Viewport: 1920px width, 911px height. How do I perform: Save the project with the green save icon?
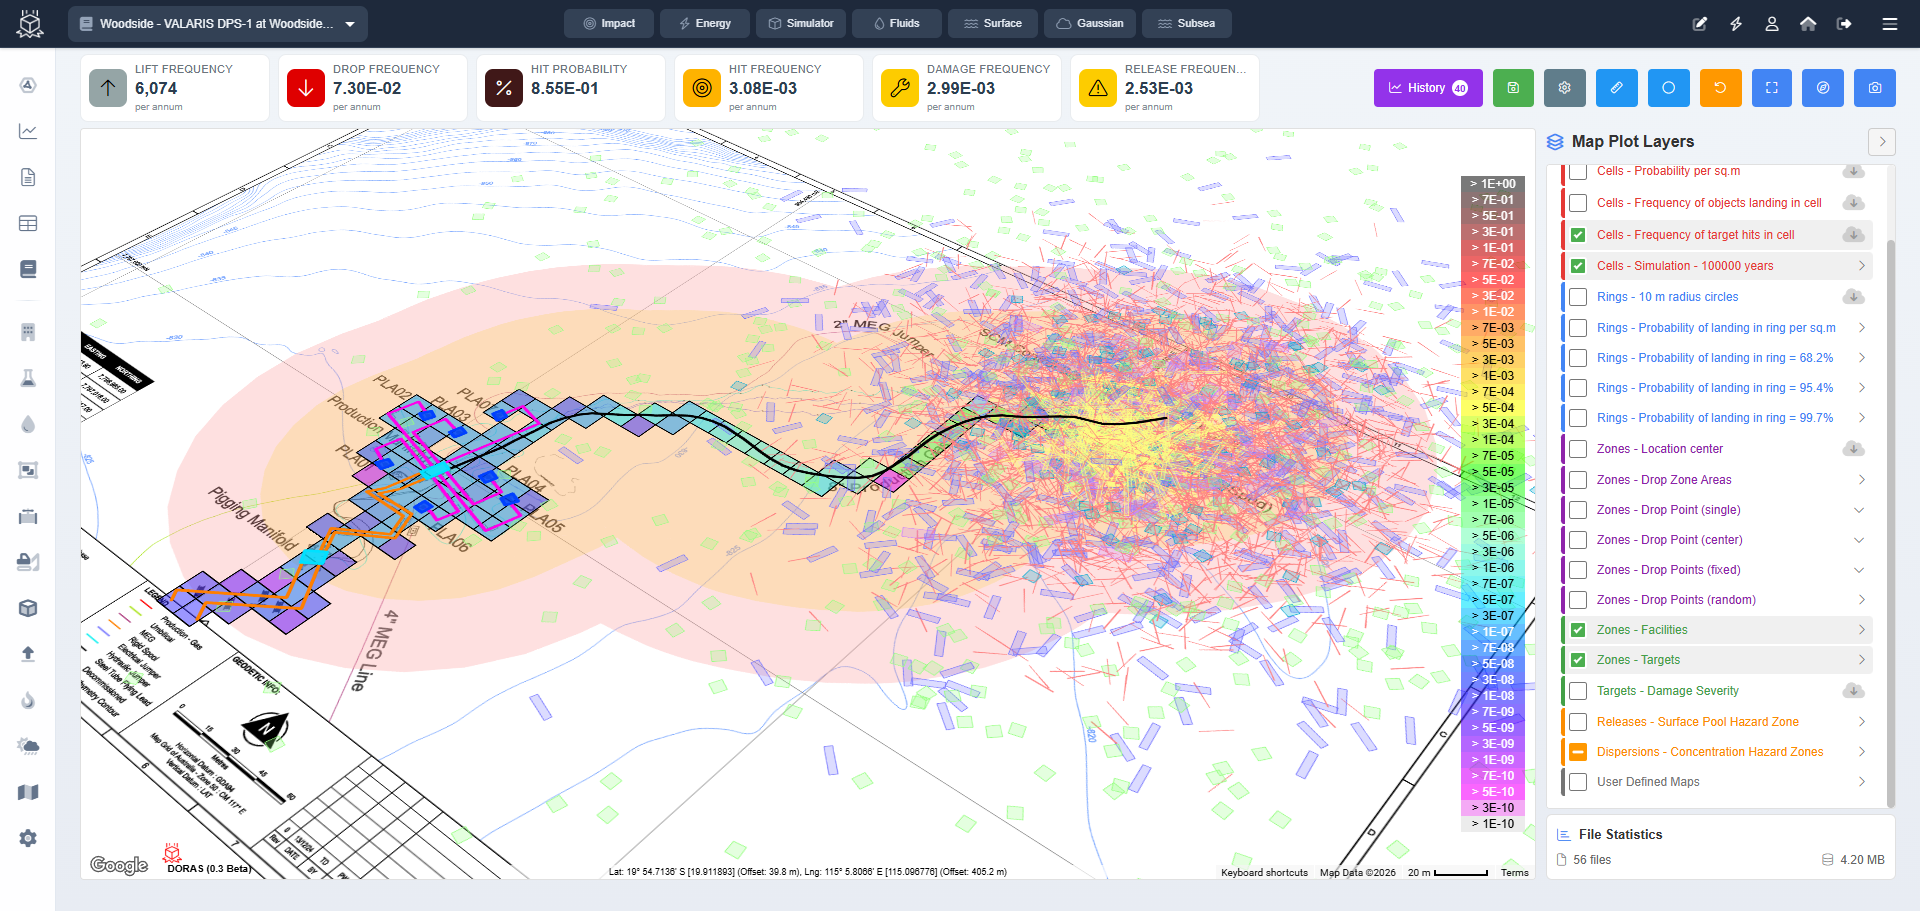(x=1513, y=88)
